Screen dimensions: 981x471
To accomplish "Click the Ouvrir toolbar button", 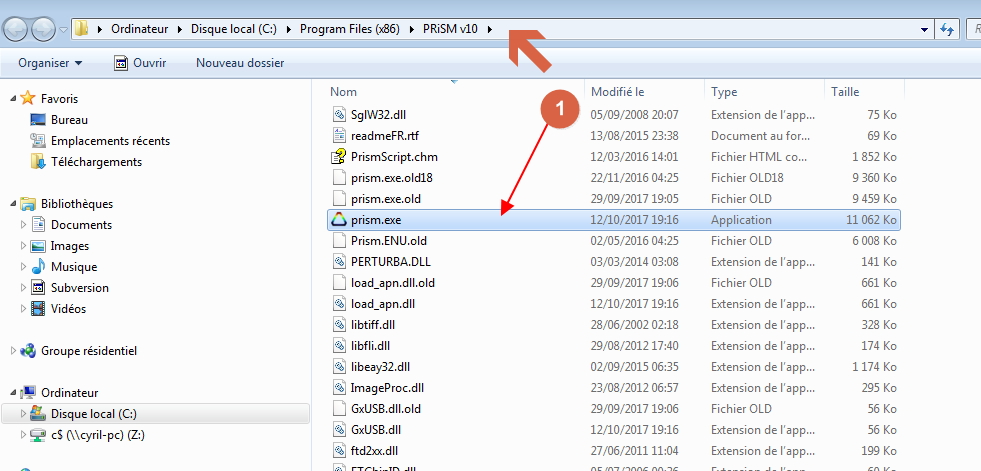I will click(140, 63).
